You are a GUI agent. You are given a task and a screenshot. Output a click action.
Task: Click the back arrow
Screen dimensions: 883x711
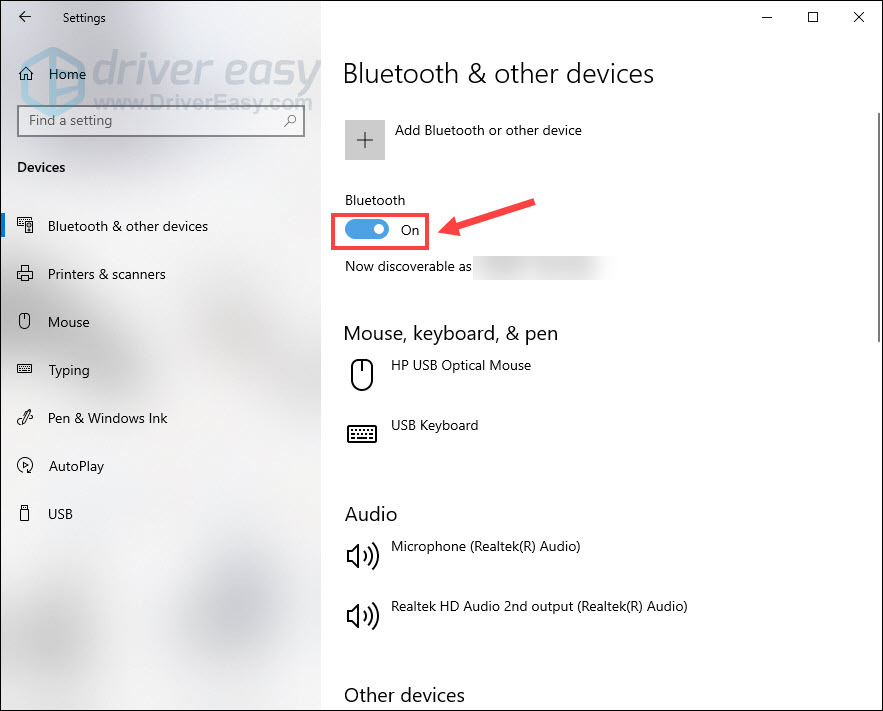click(x=24, y=17)
